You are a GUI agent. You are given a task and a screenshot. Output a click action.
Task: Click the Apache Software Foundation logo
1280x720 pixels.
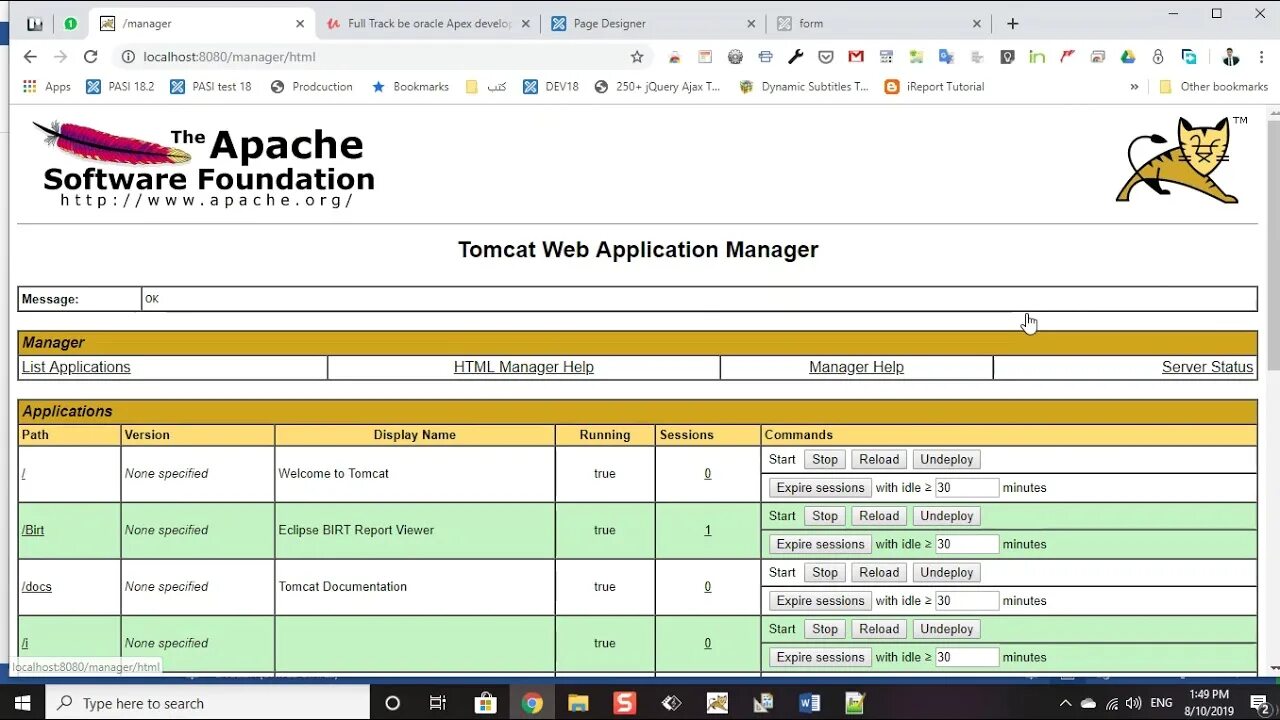(204, 164)
